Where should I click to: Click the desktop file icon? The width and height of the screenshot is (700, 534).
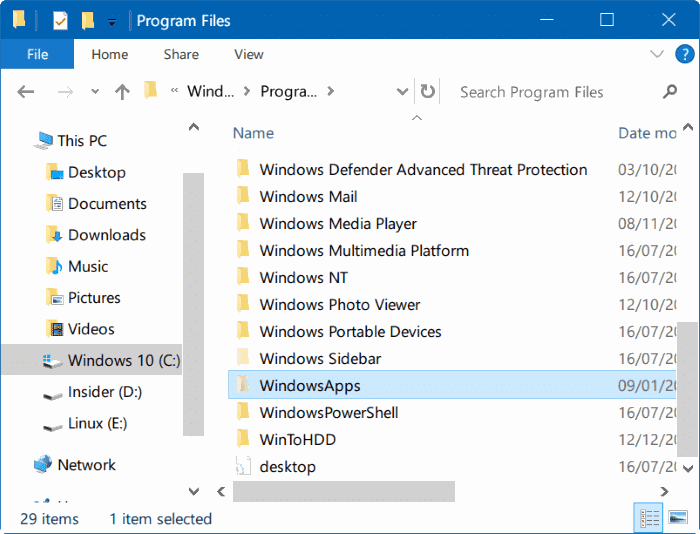coord(243,466)
